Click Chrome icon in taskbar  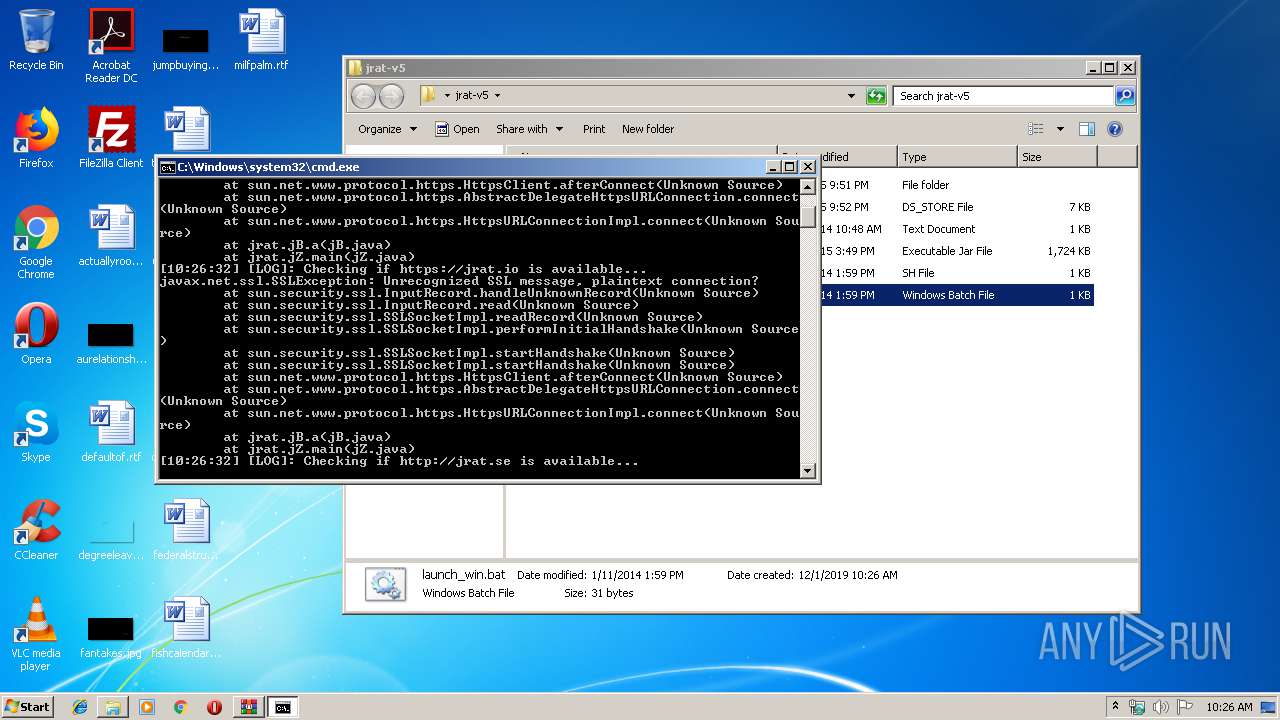coord(180,707)
